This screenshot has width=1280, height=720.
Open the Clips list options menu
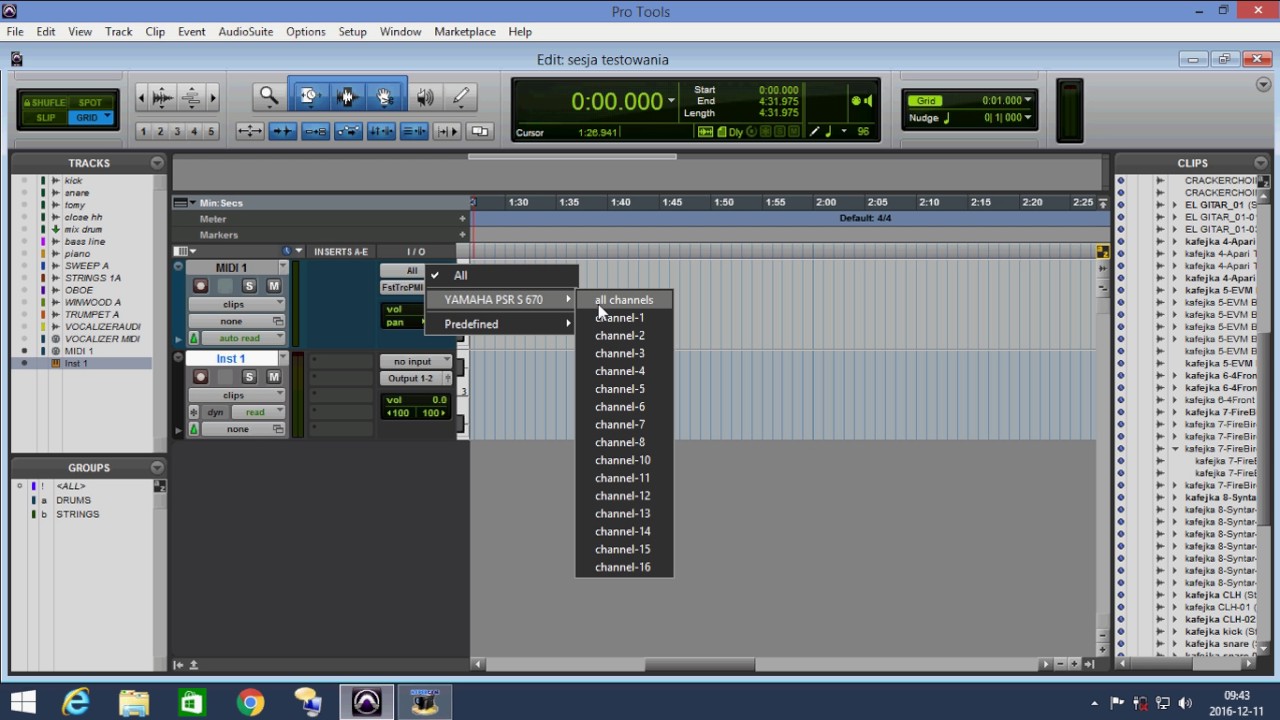click(1261, 162)
